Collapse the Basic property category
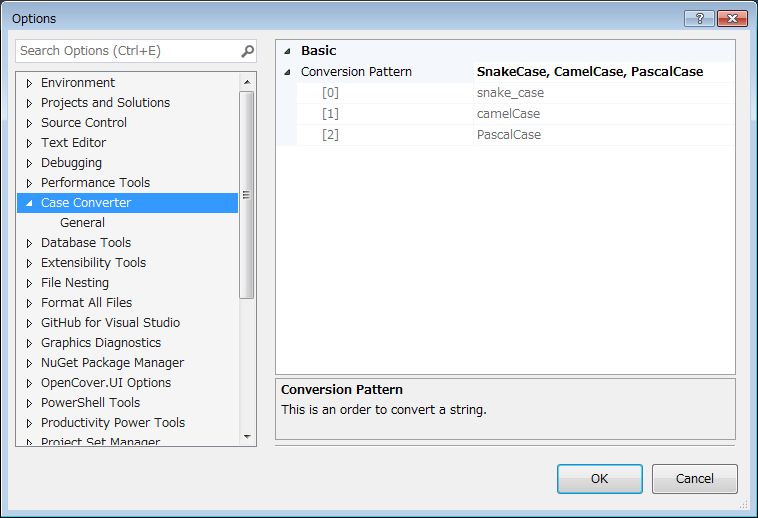Screen dimensions: 758x518 tap(288, 51)
